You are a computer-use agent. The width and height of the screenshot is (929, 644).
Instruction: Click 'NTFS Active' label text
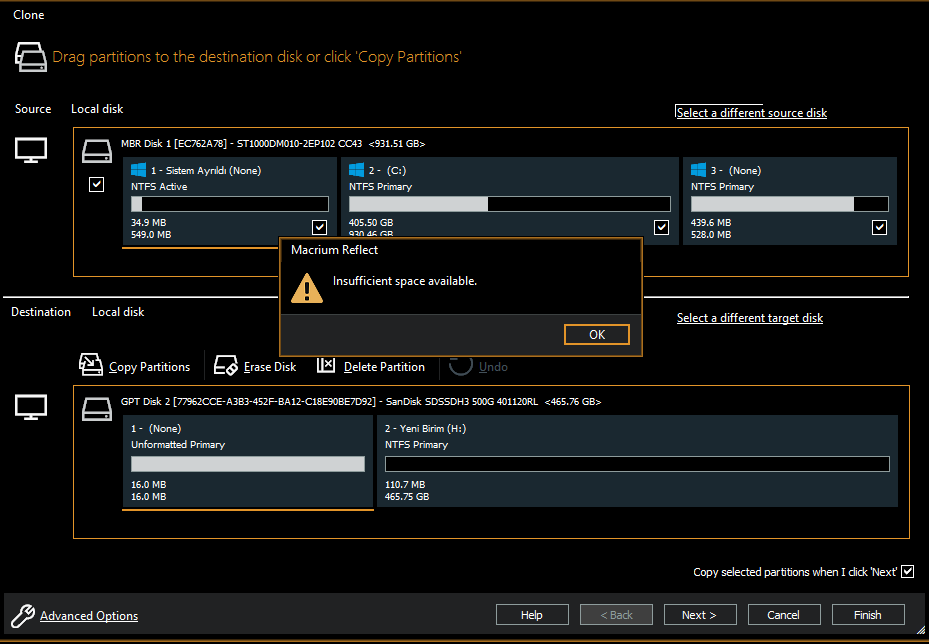point(159,187)
